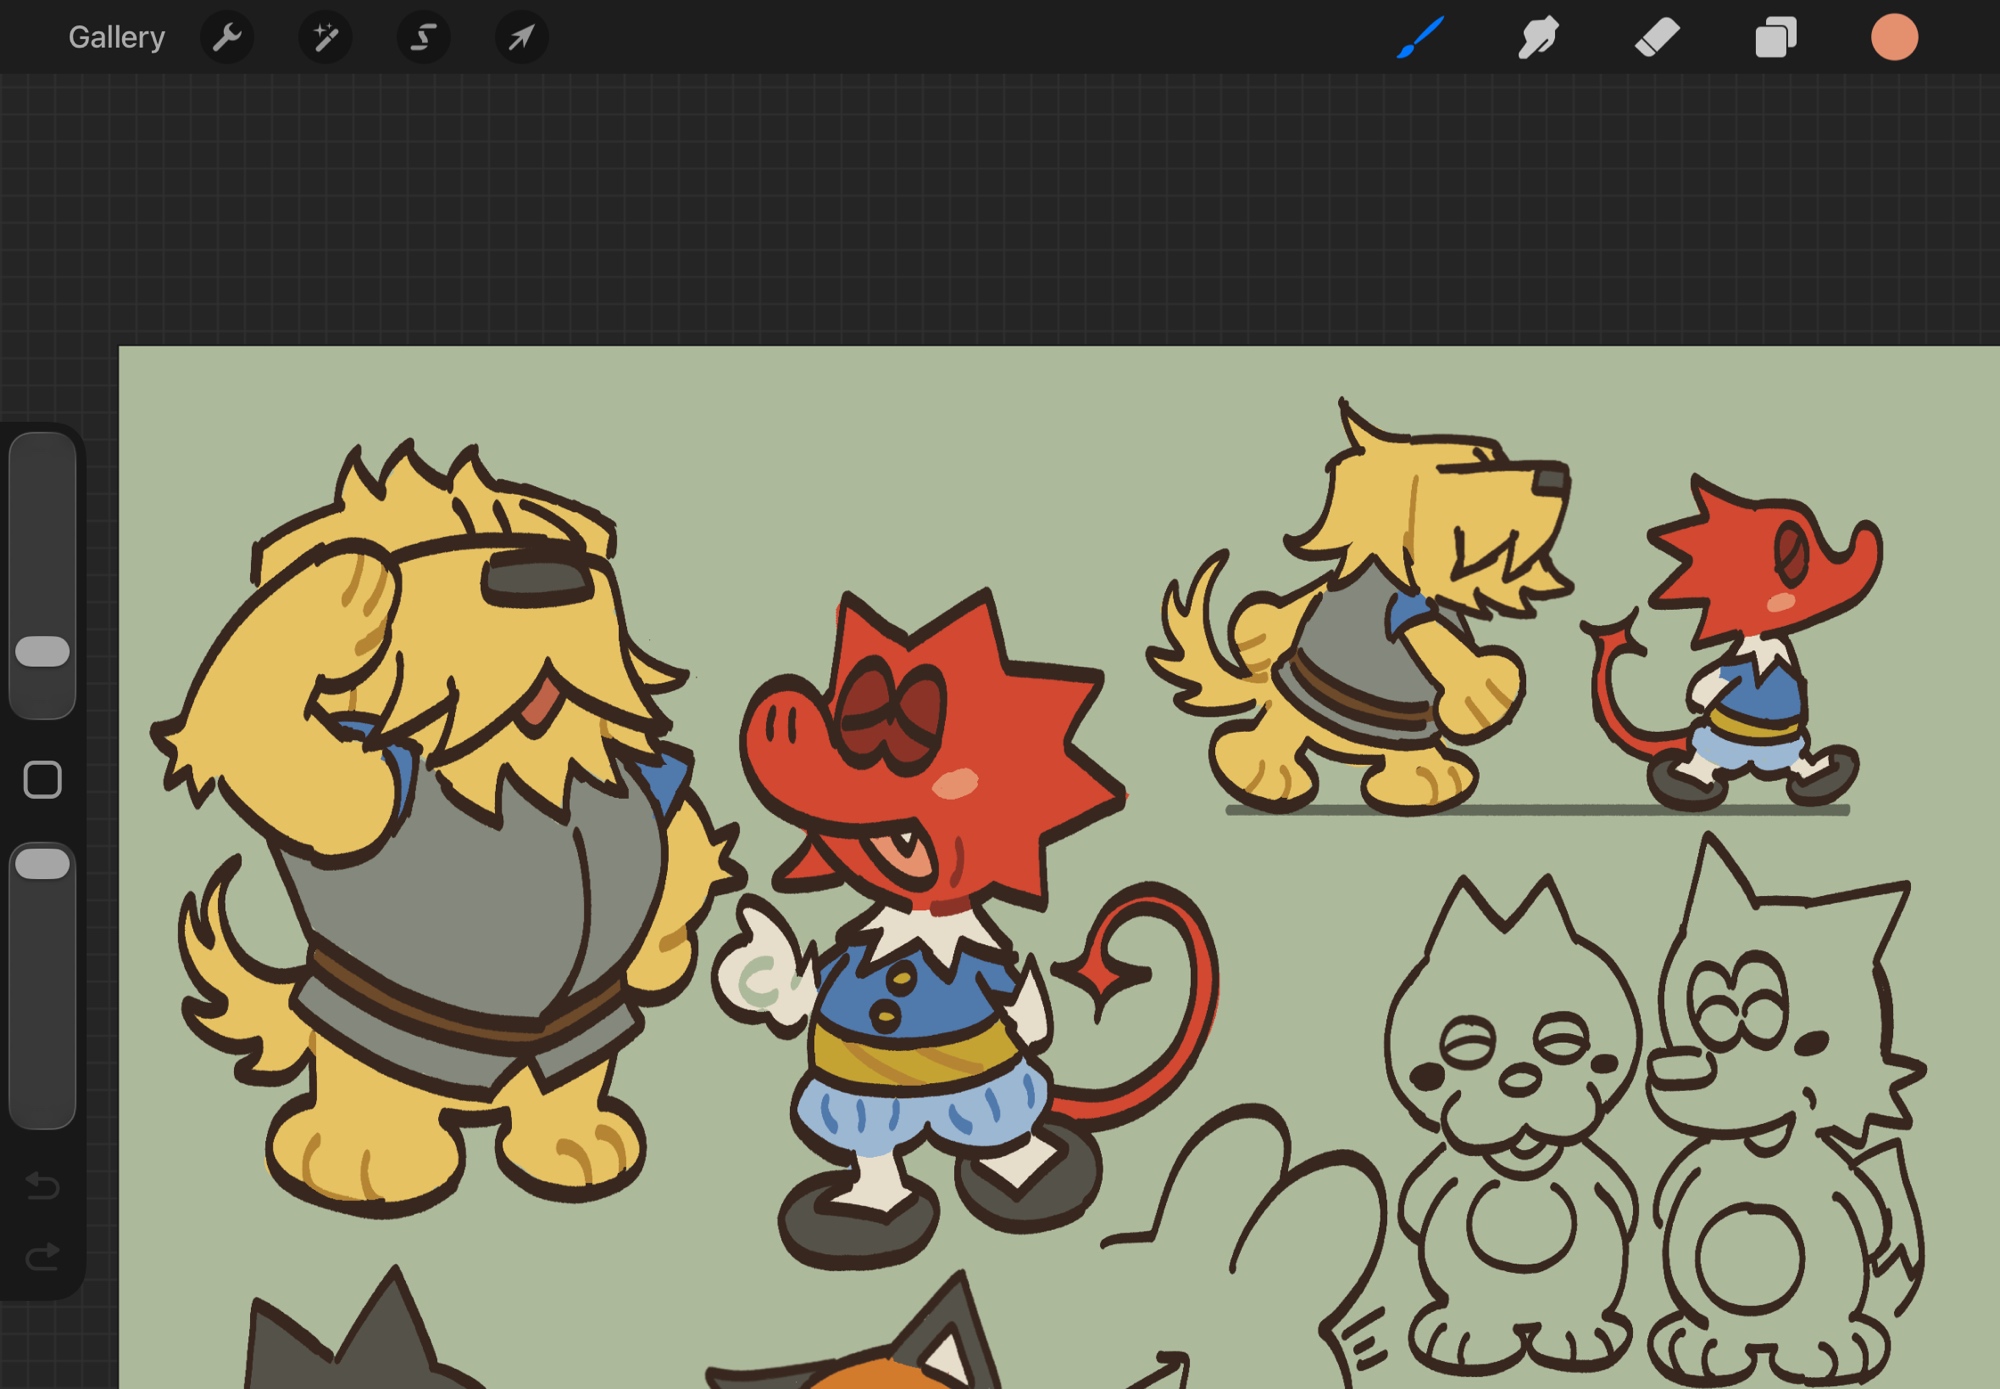
Task: Select the Brush tool
Action: coord(1420,38)
